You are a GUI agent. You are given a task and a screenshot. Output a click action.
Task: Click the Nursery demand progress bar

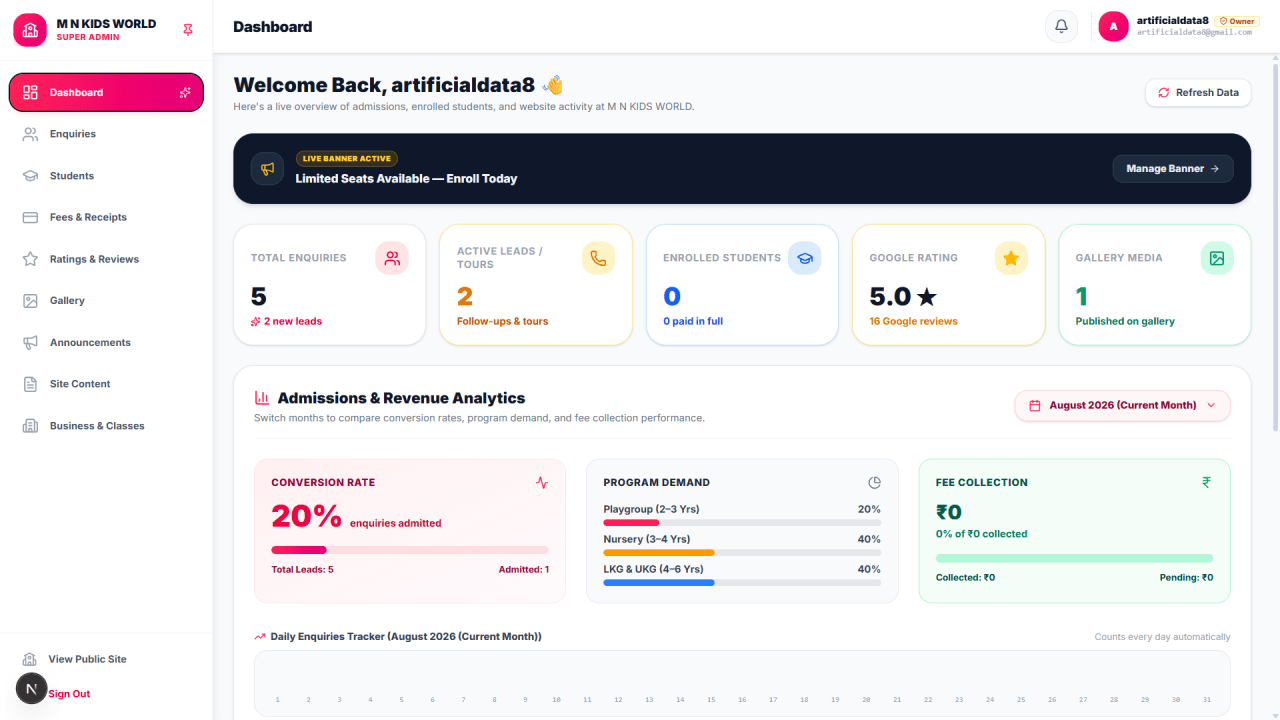742,553
